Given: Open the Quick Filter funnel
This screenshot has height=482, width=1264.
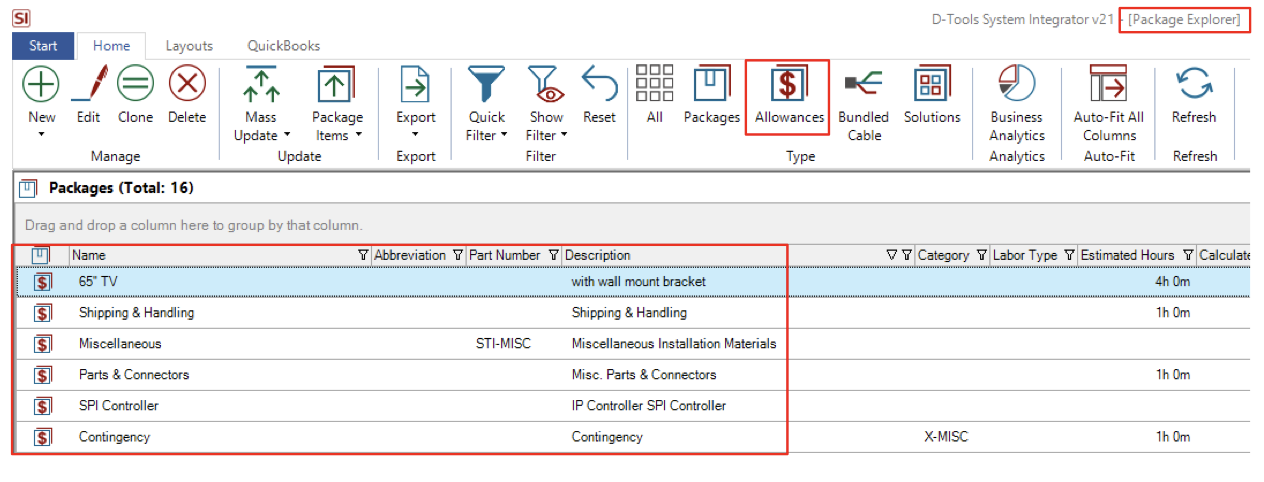Looking at the screenshot, I should (487, 84).
